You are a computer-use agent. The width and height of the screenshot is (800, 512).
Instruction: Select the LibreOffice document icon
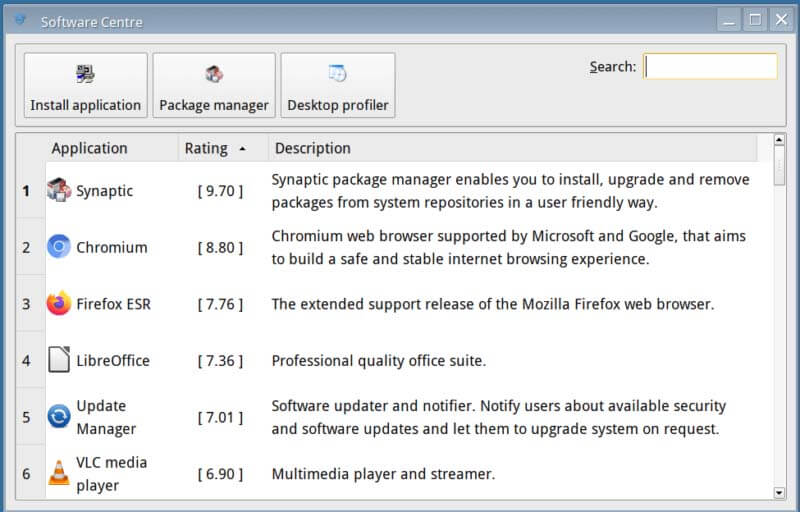click(59, 360)
